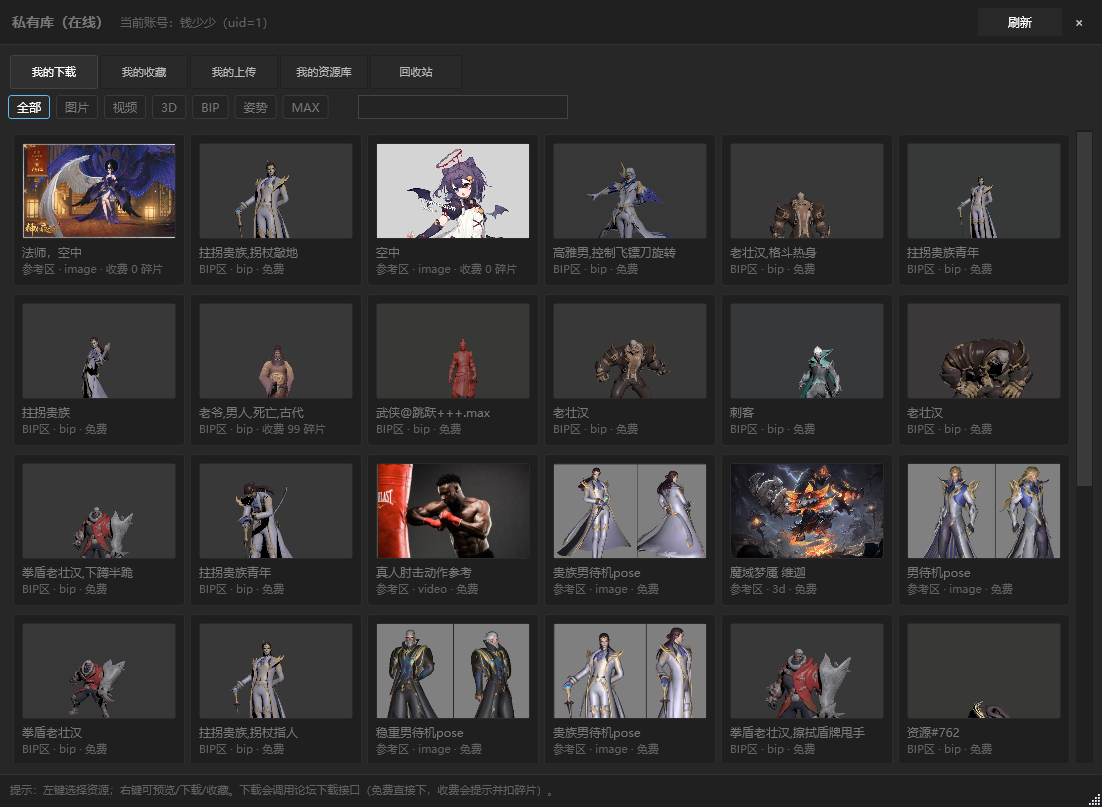Select the 男待机pose reference image
This screenshot has width=1102, height=807.
[984, 511]
